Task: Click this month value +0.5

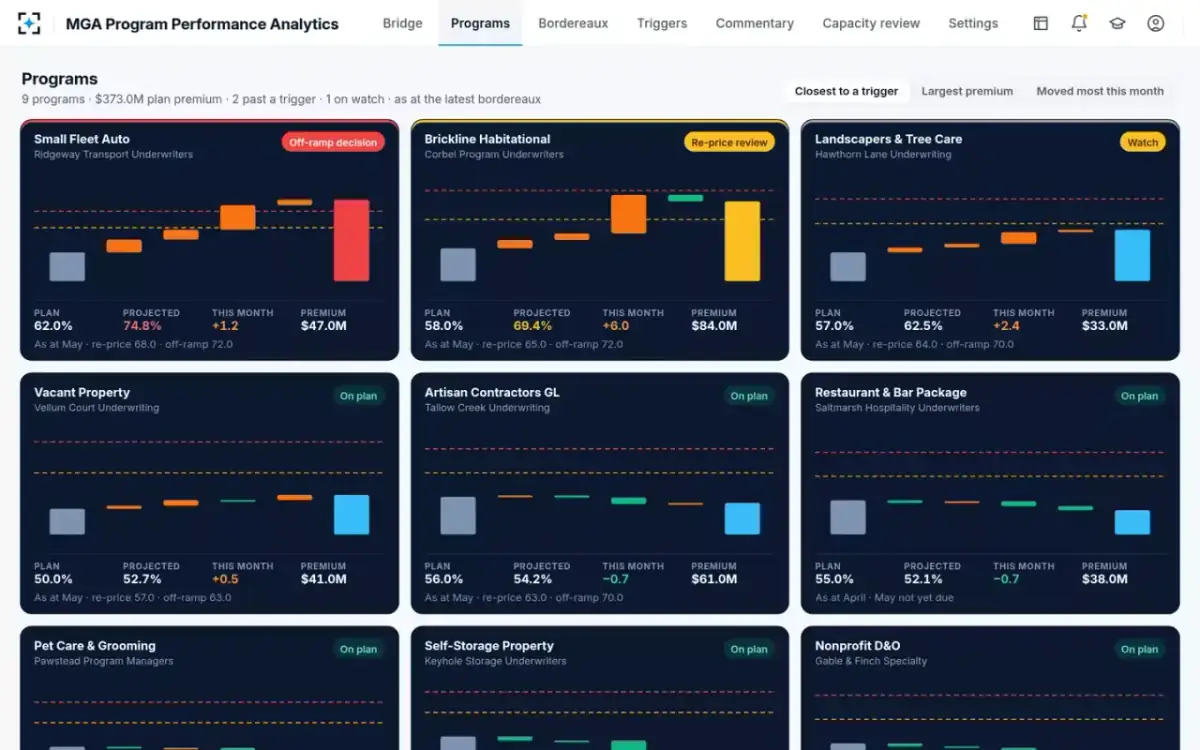Action: click(225, 579)
